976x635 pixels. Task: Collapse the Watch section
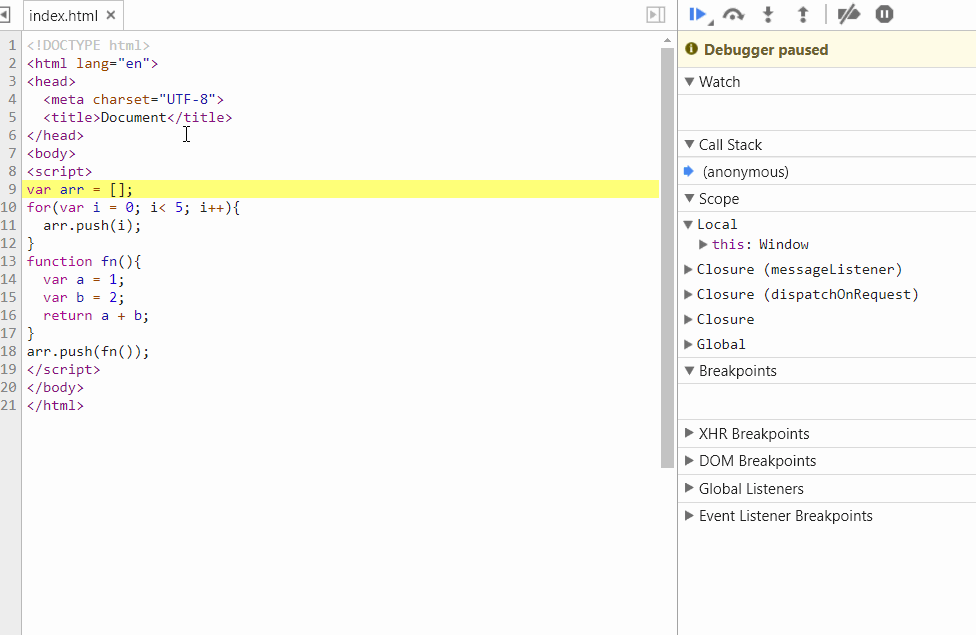click(689, 82)
